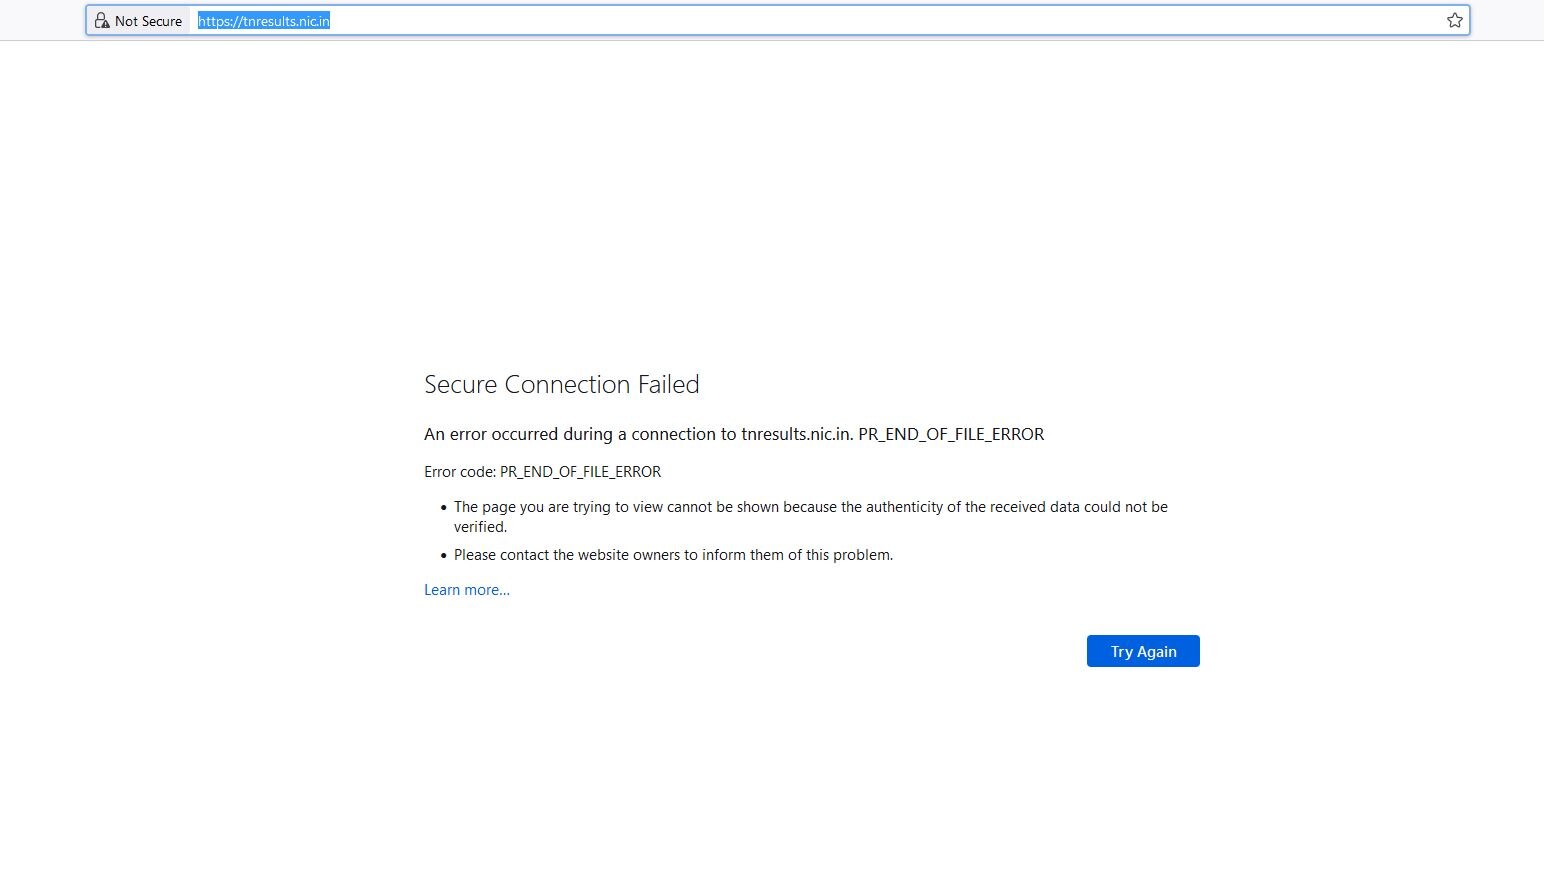This screenshot has width=1544, height=871.
Task: Click the bullet dot before "The page you"
Action: pyautogui.click(x=444, y=508)
